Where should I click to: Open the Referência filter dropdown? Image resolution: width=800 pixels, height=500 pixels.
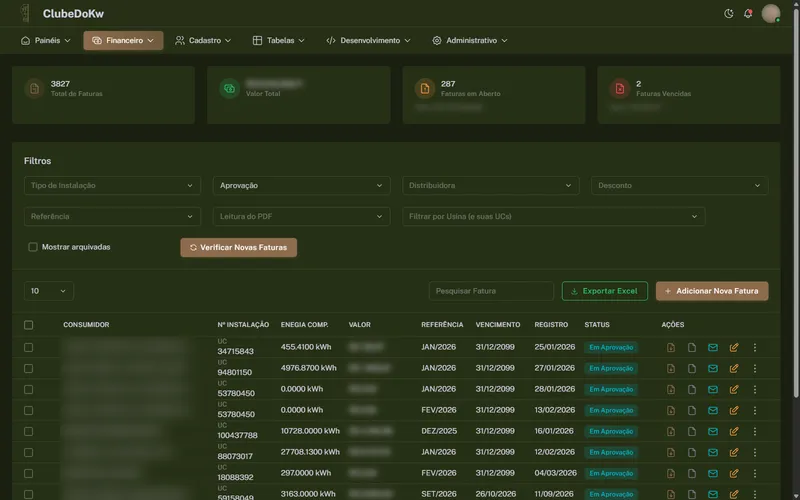click(x=112, y=216)
